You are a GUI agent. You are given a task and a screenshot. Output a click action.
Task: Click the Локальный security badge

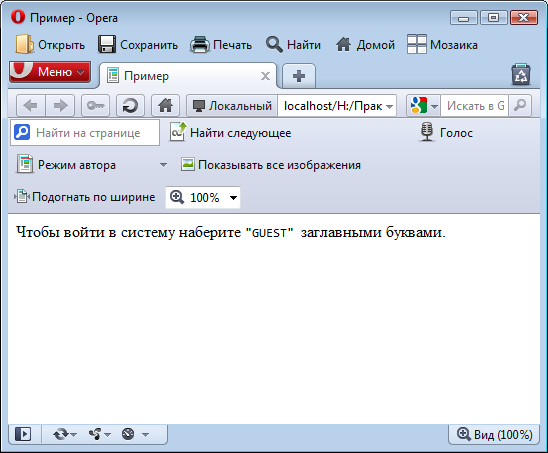pyautogui.click(x=232, y=106)
